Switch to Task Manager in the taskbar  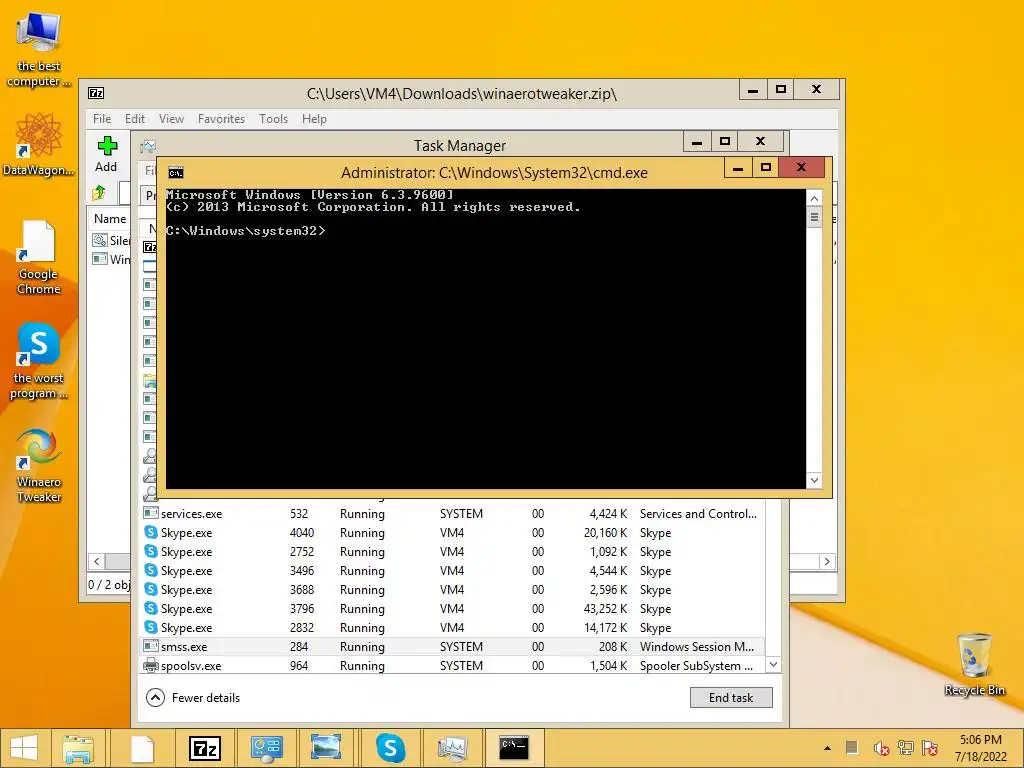click(x=453, y=748)
